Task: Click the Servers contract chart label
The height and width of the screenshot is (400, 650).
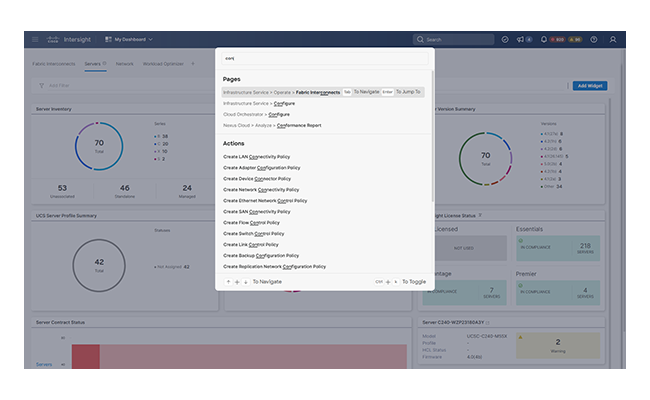Action: (x=44, y=364)
